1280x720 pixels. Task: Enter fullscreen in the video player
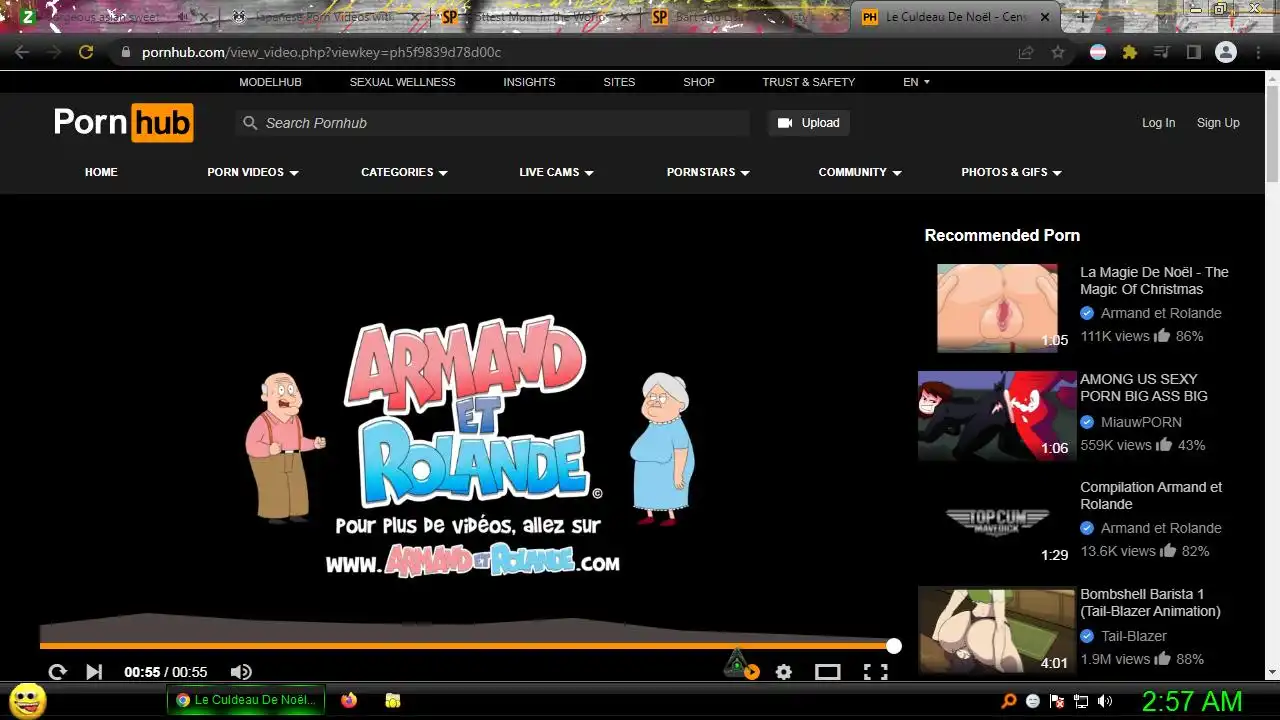[x=876, y=672]
